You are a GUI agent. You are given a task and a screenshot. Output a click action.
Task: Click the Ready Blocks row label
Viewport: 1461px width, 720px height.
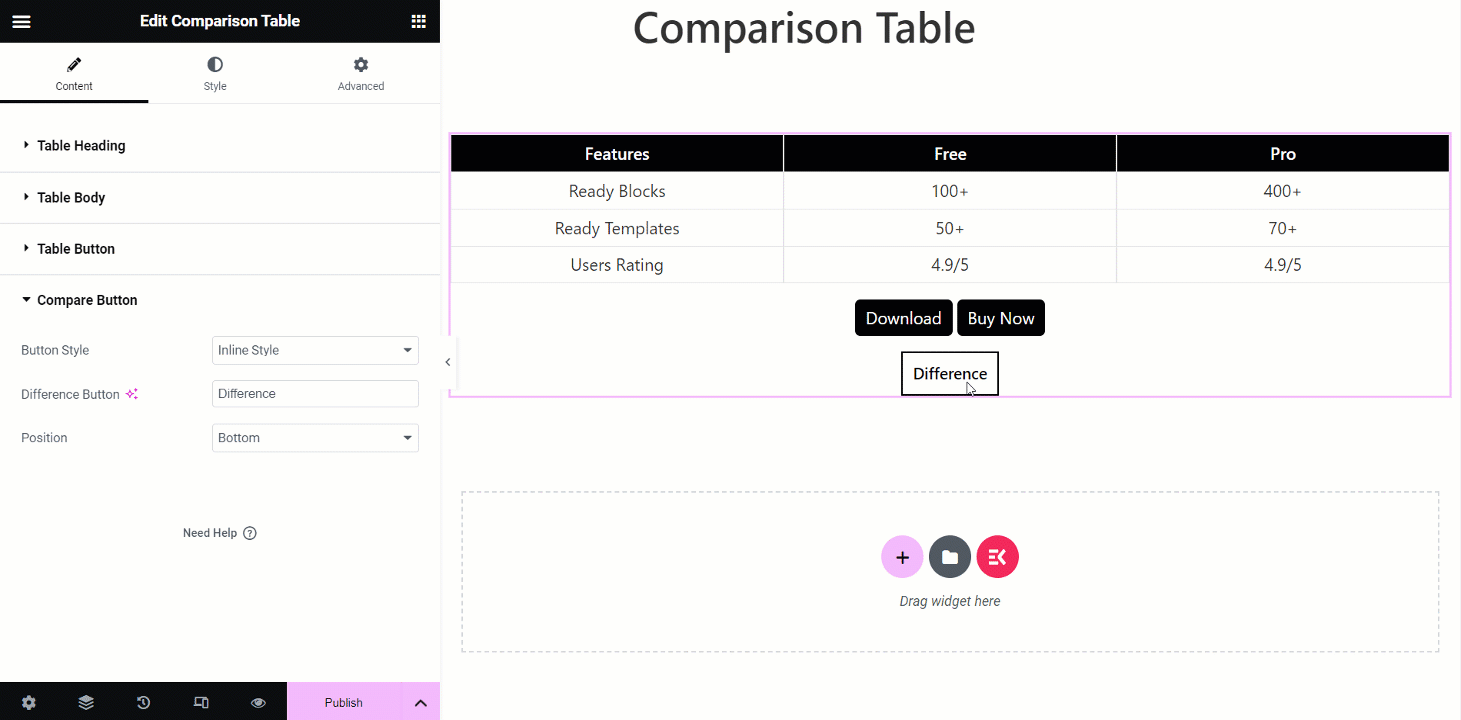click(x=617, y=191)
